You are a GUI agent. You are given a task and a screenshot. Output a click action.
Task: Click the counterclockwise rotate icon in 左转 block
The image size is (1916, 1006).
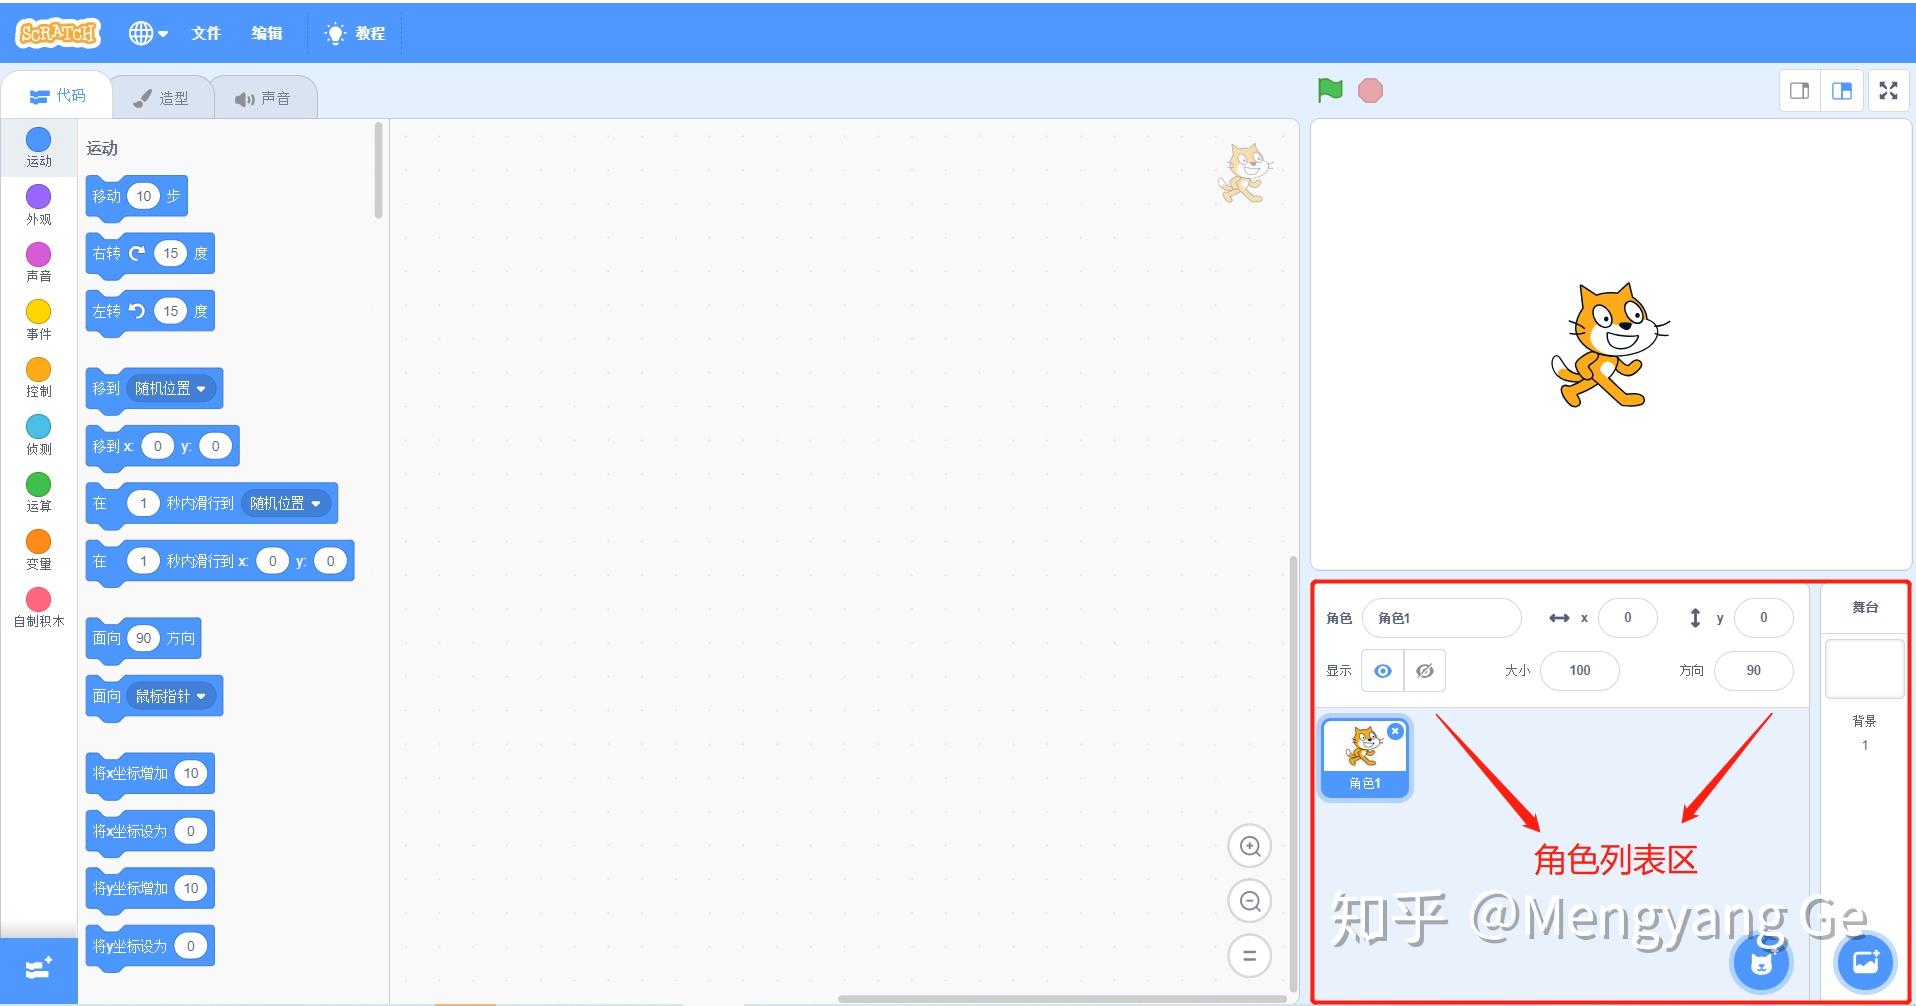click(x=137, y=312)
